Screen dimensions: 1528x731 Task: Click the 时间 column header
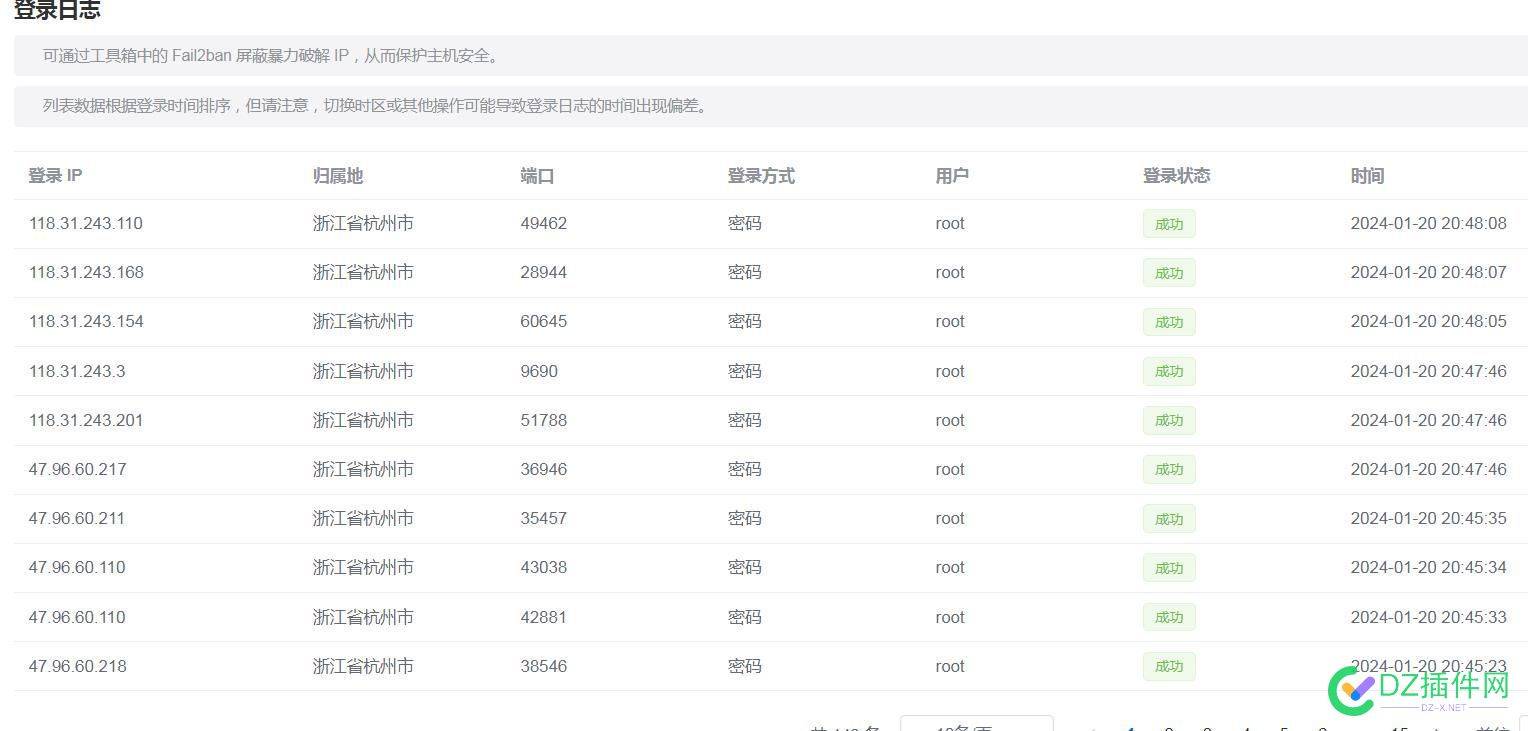pyautogui.click(x=1367, y=176)
